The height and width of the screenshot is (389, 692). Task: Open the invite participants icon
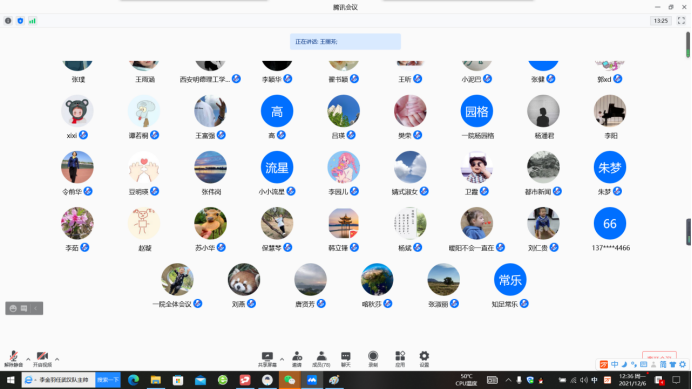(x=297, y=359)
